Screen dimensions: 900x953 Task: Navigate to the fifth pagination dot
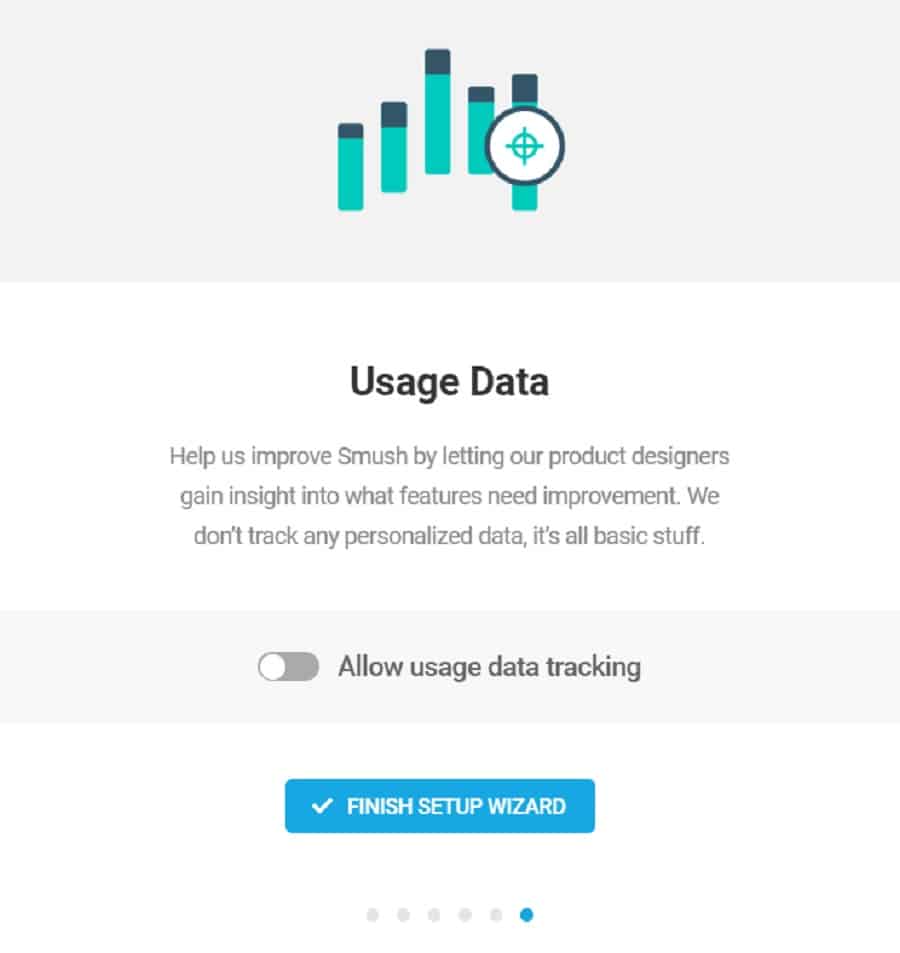(496, 915)
